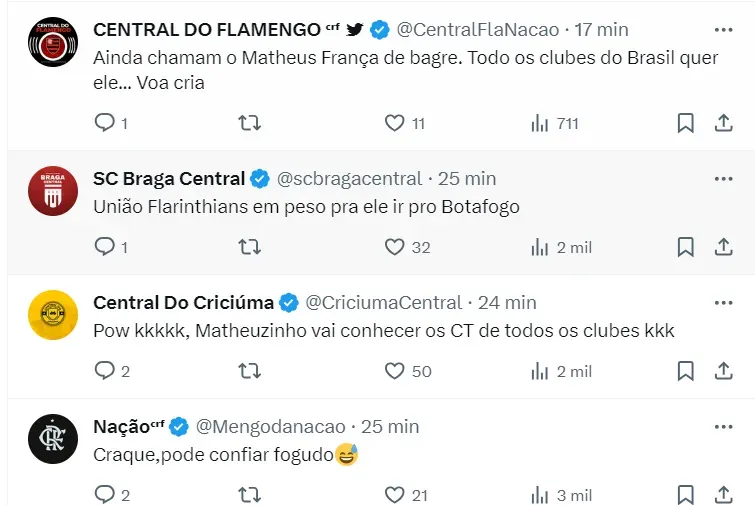
Task: View stats of the Central Do Criciúma tweet
Action: [x=541, y=371]
